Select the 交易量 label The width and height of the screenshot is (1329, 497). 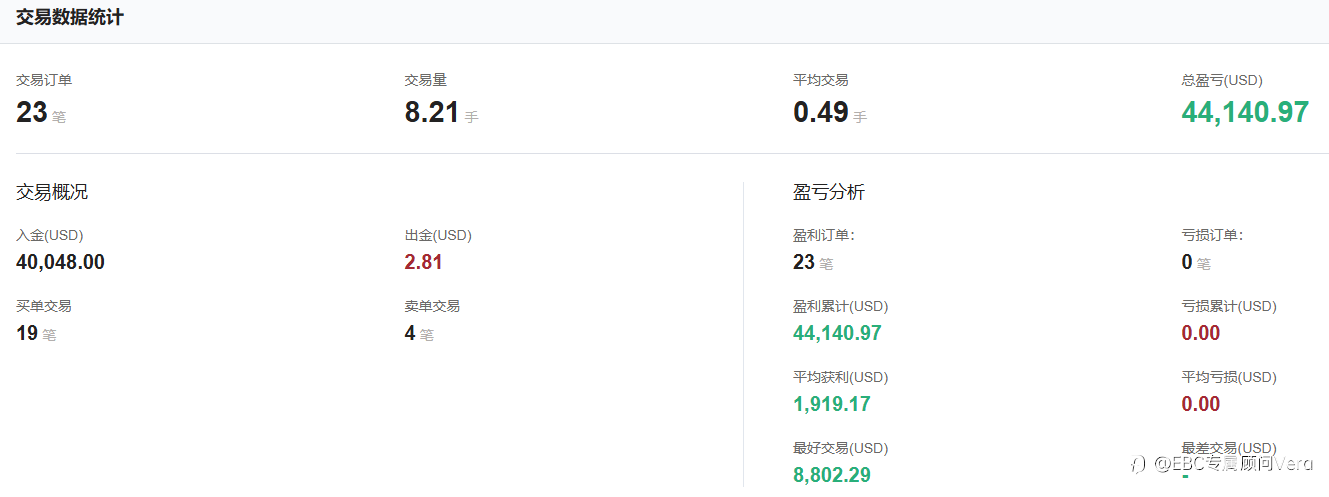click(426, 80)
